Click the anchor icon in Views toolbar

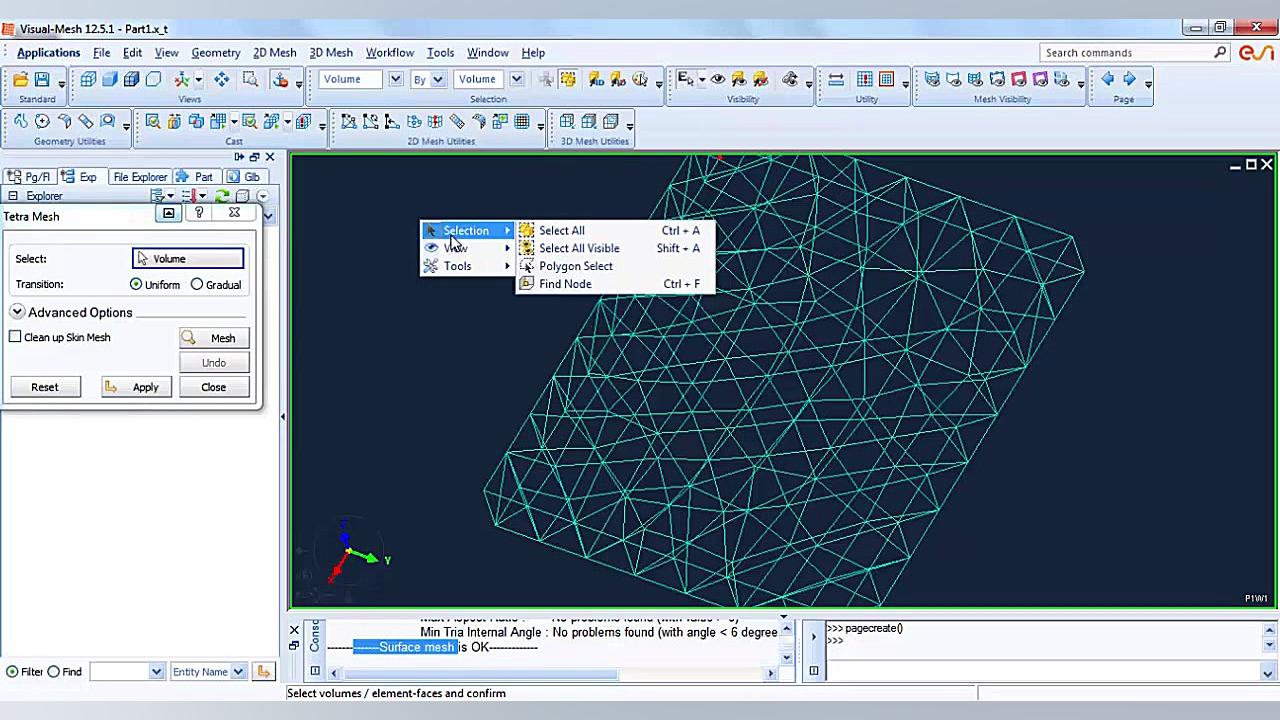pyautogui.click(x=281, y=79)
